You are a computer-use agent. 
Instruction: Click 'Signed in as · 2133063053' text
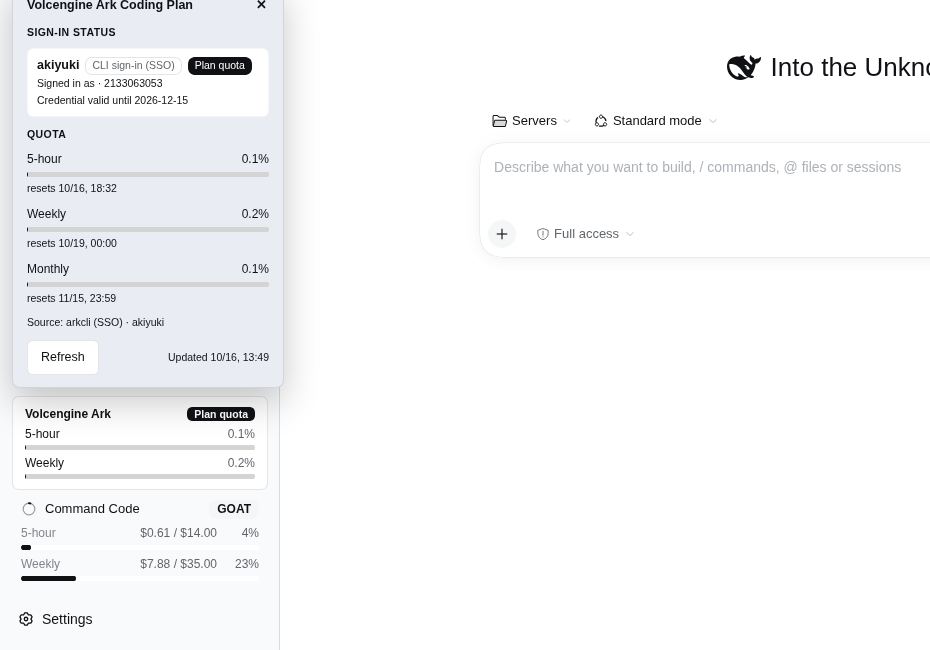tap(100, 84)
